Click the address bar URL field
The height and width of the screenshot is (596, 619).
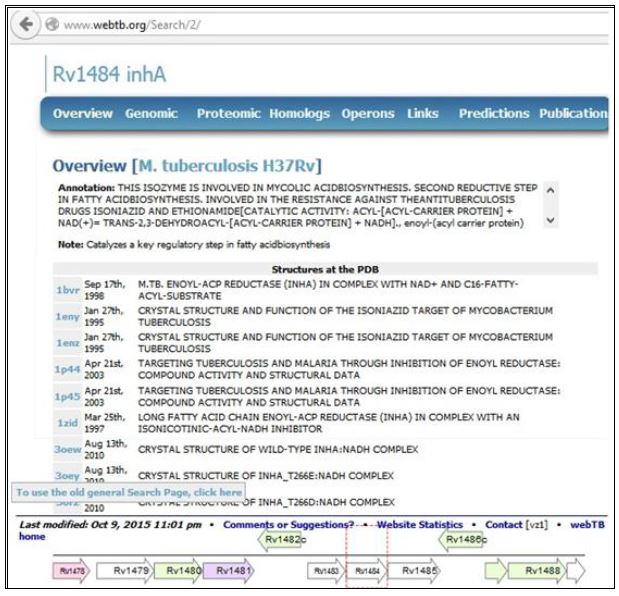[300, 25]
